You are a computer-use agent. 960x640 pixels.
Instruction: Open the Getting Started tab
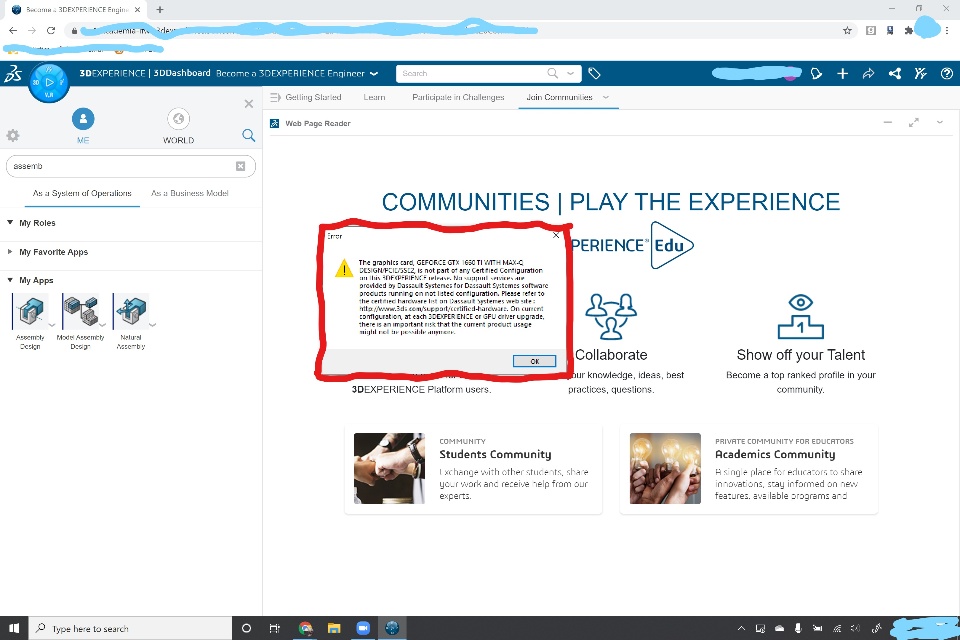click(313, 97)
